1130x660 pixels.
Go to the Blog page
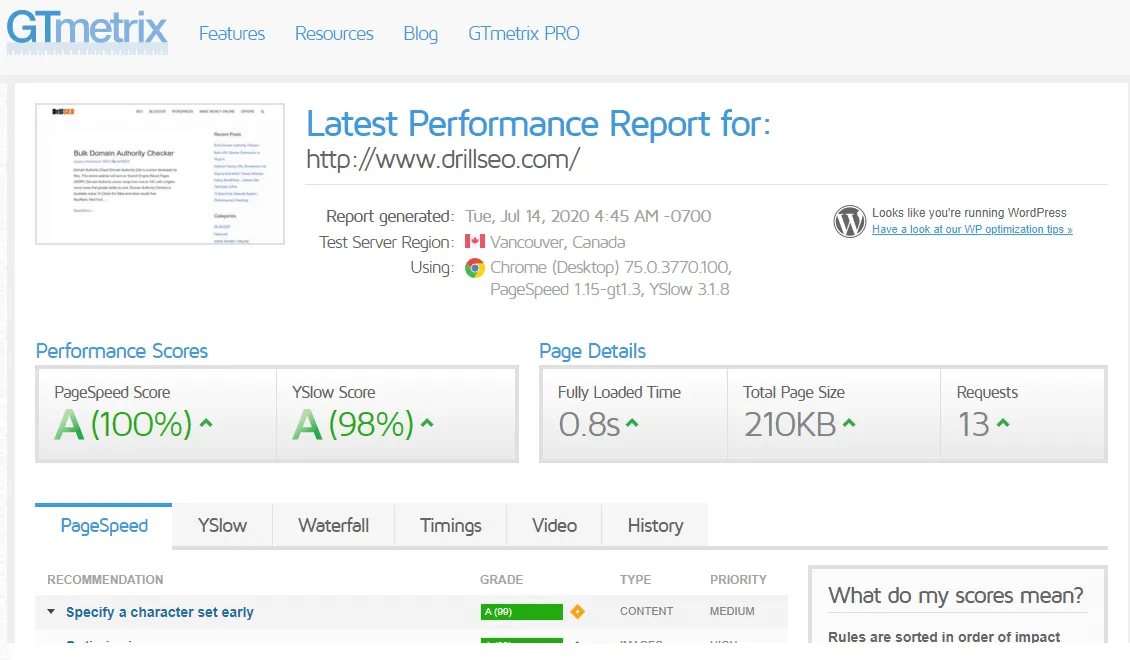coord(421,34)
